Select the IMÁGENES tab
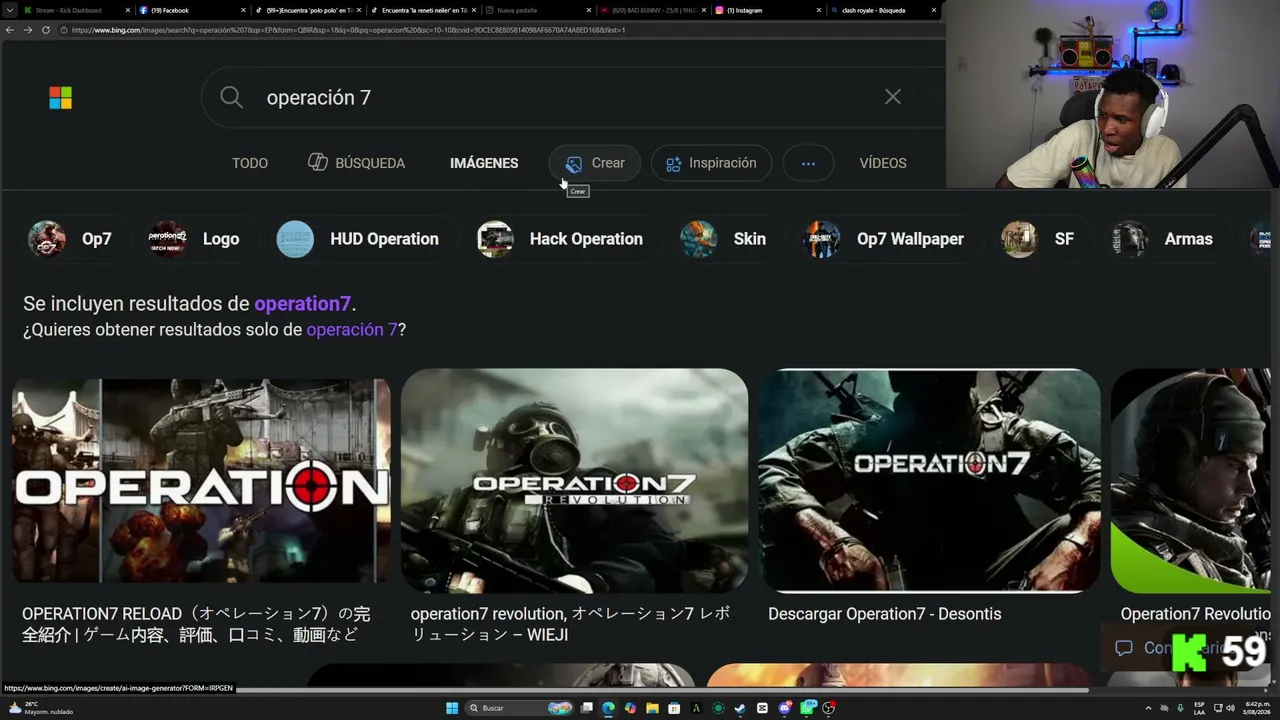Image resolution: width=1280 pixels, height=720 pixels. click(484, 163)
